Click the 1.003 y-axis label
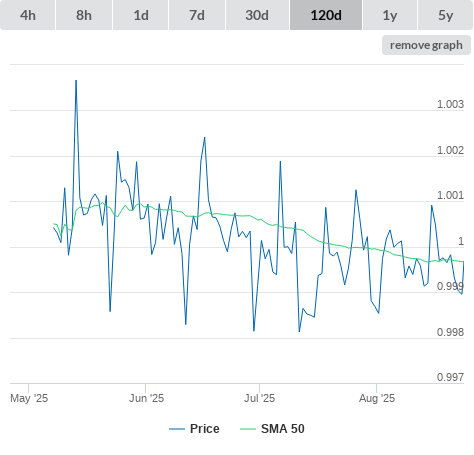The height and width of the screenshot is (455, 474). tap(450, 104)
